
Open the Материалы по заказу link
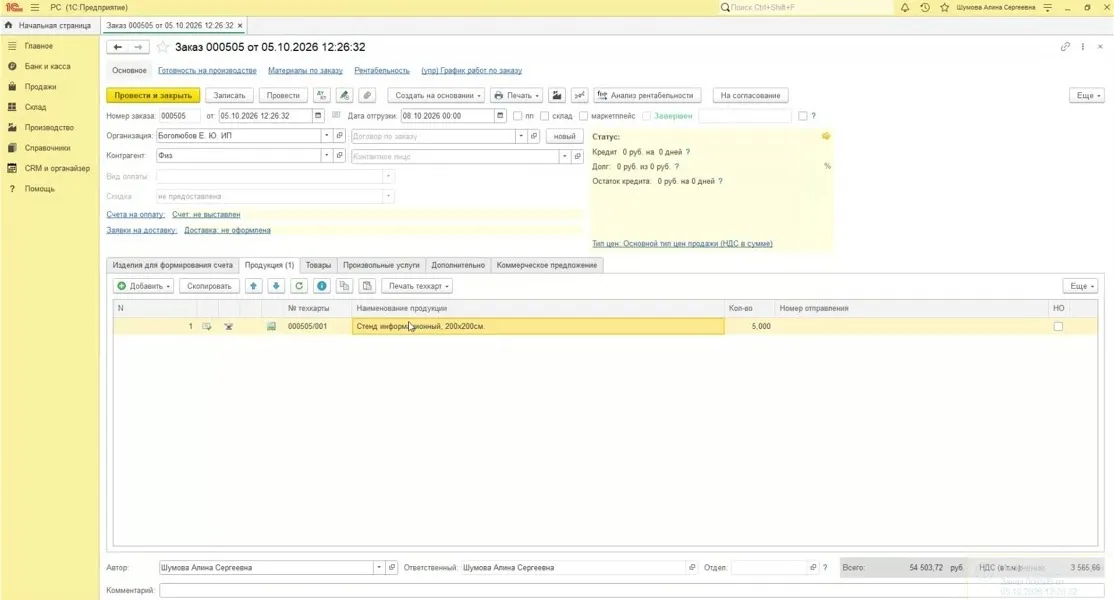coord(305,70)
